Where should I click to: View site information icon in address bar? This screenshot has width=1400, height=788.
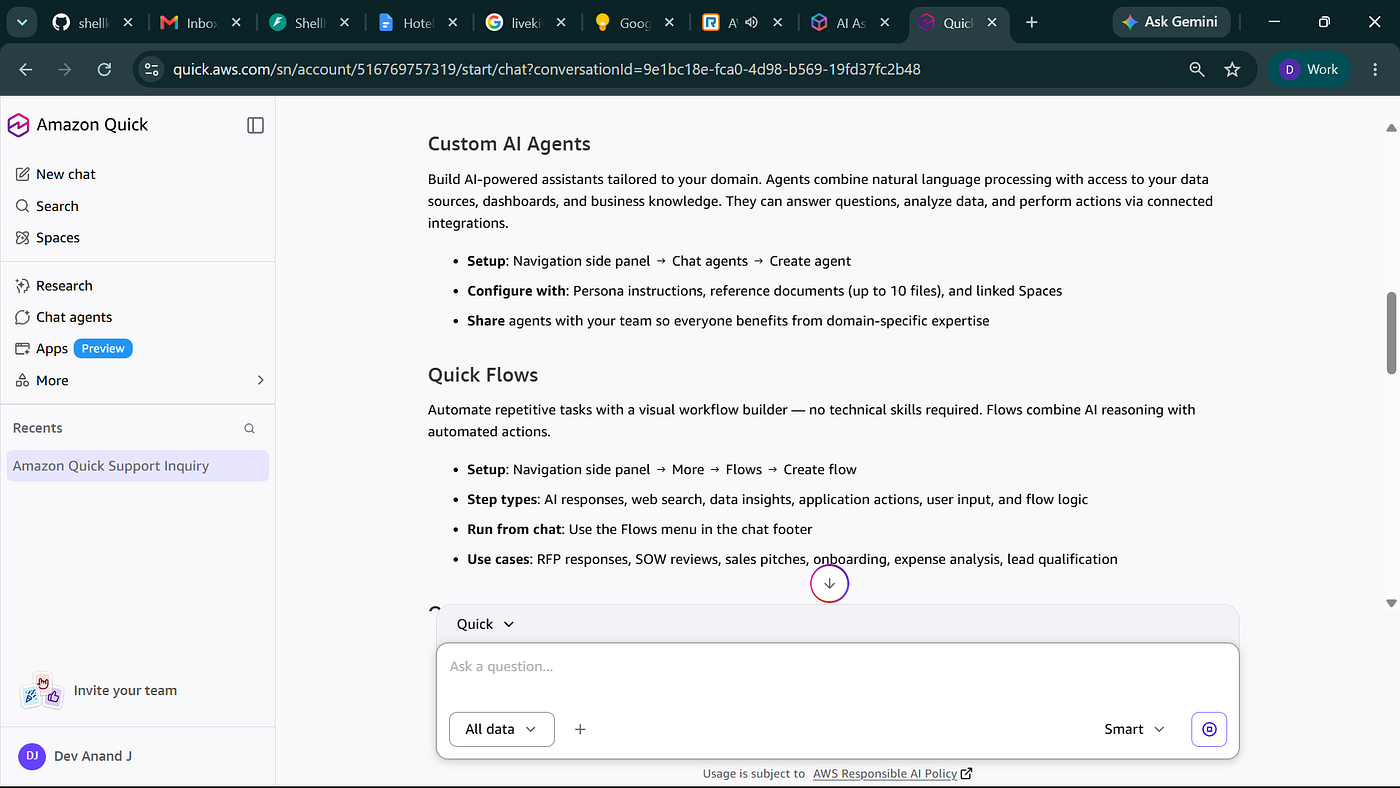click(152, 69)
